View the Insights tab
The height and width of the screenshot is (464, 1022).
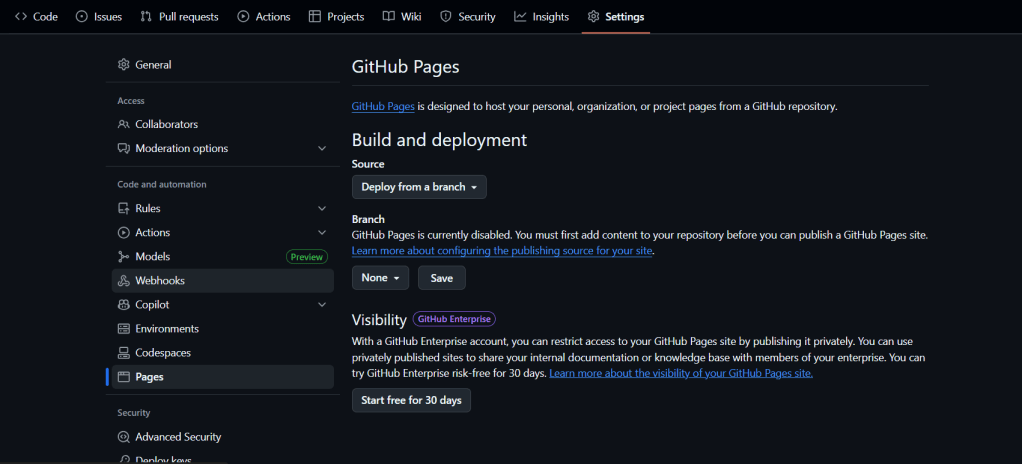542,17
